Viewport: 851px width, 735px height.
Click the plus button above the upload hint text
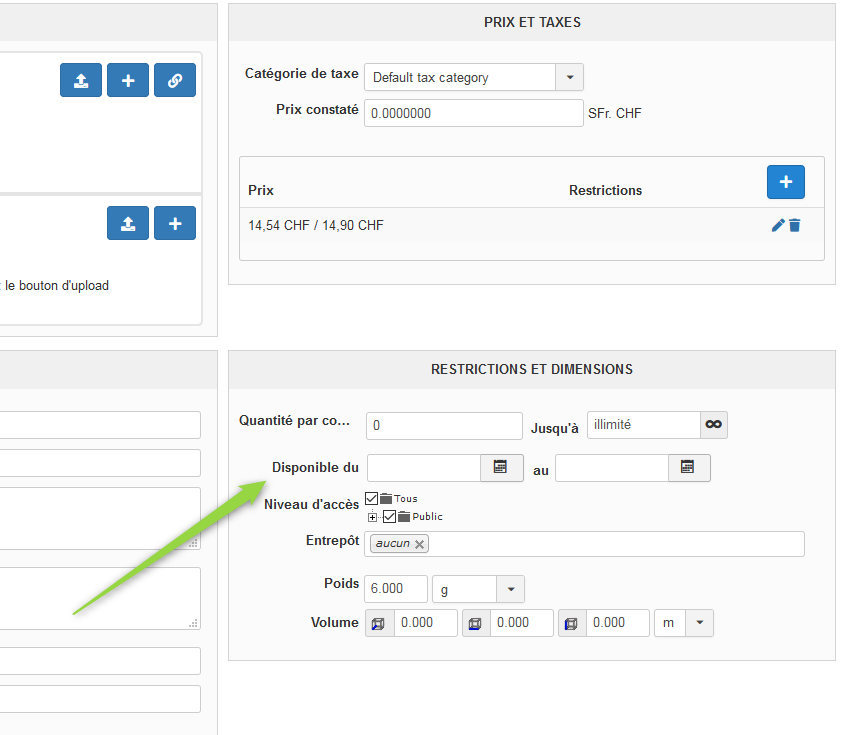pos(175,223)
